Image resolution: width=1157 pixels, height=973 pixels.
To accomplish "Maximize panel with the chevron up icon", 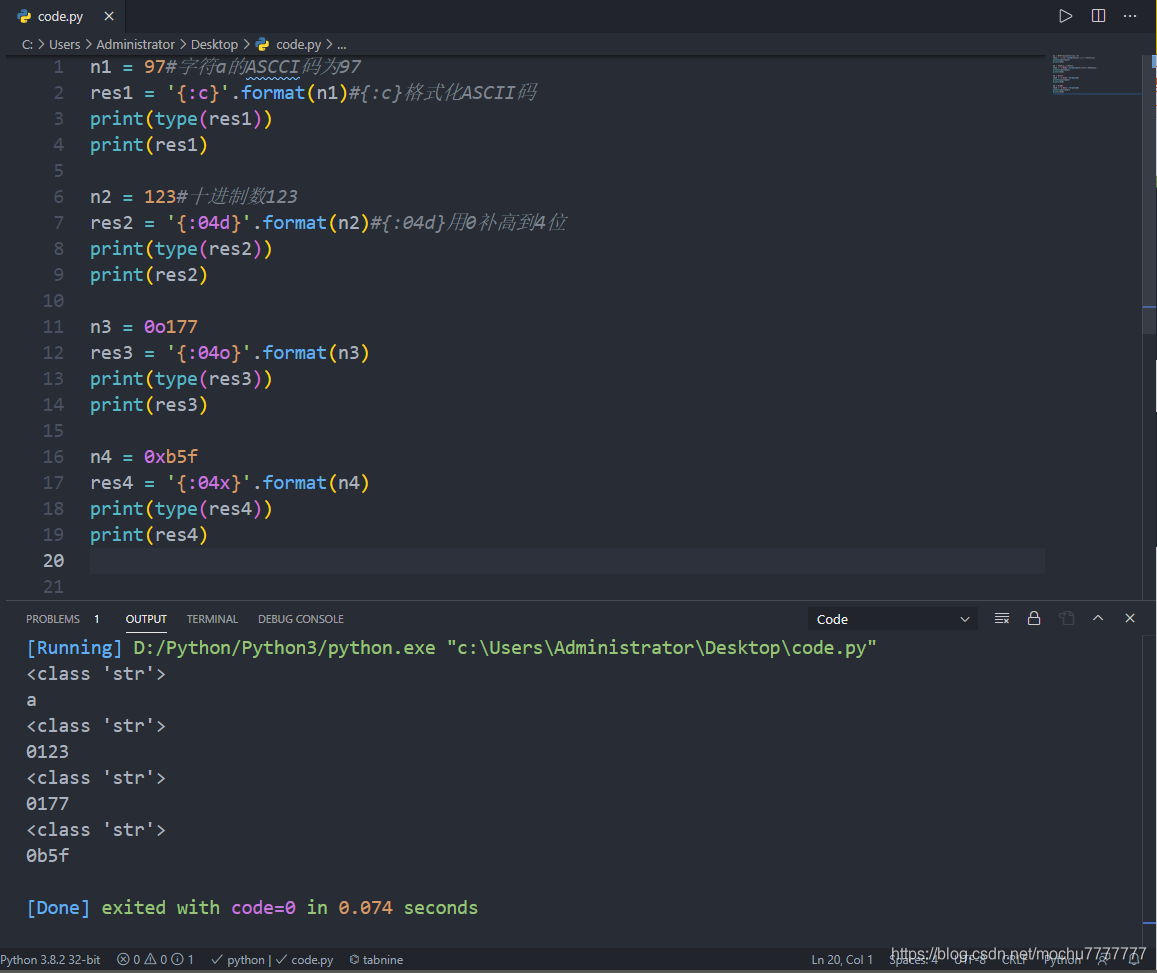I will [1098, 618].
